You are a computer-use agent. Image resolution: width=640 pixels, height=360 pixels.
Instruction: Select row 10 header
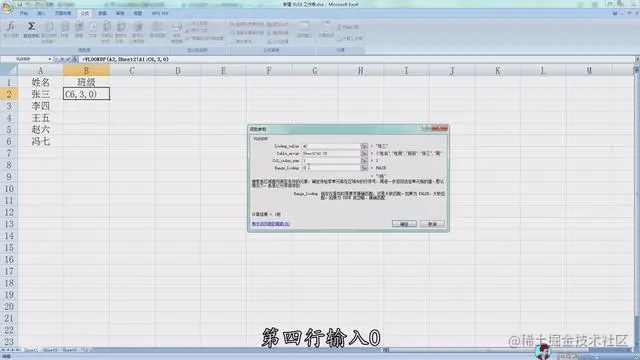pos(9,189)
